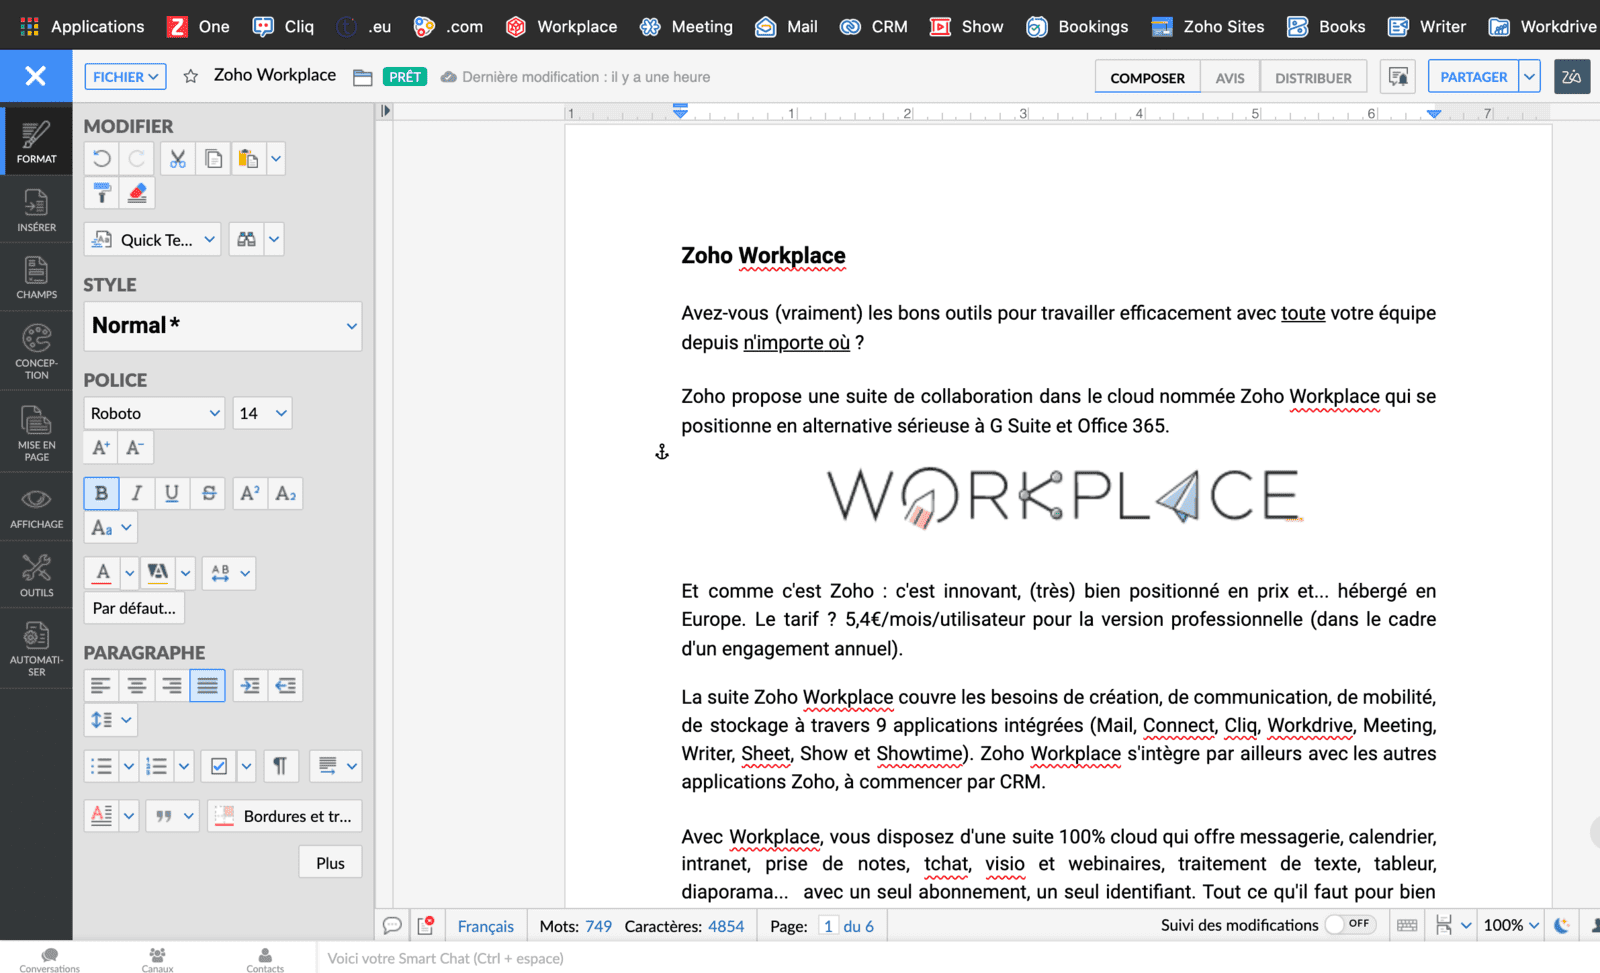Switch to the DISTRIBUER tab
1600x973 pixels.
click(x=1313, y=78)
